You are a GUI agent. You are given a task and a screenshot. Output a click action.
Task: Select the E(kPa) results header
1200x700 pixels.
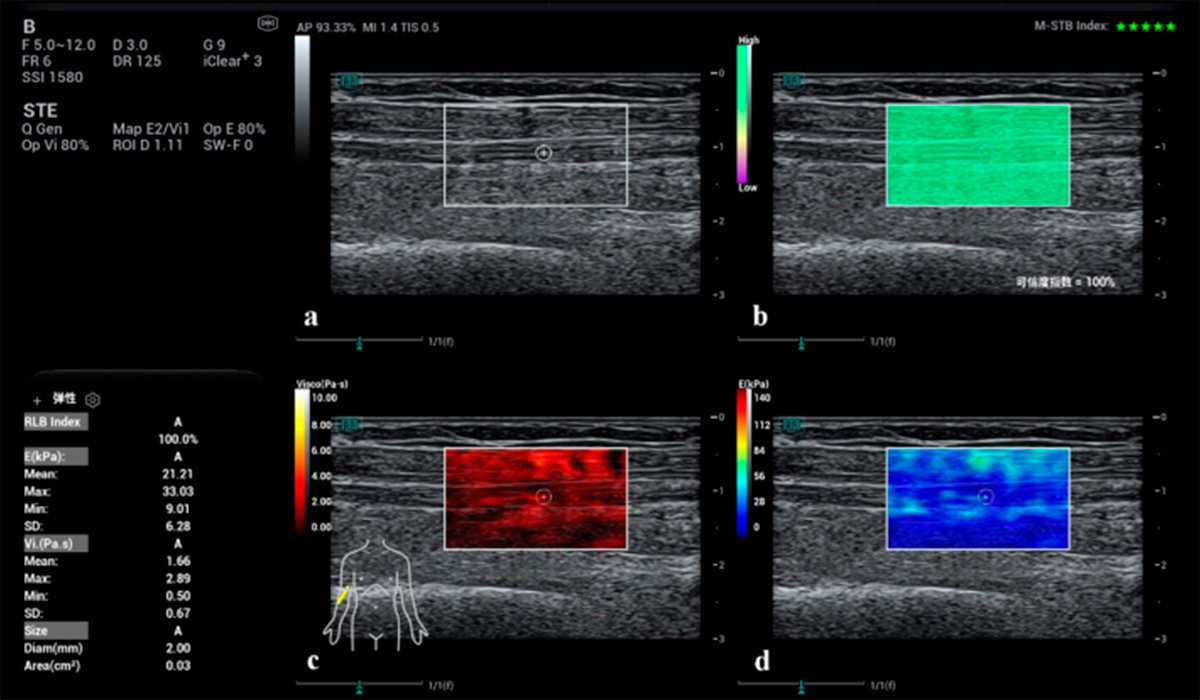[x=47, y=455]
